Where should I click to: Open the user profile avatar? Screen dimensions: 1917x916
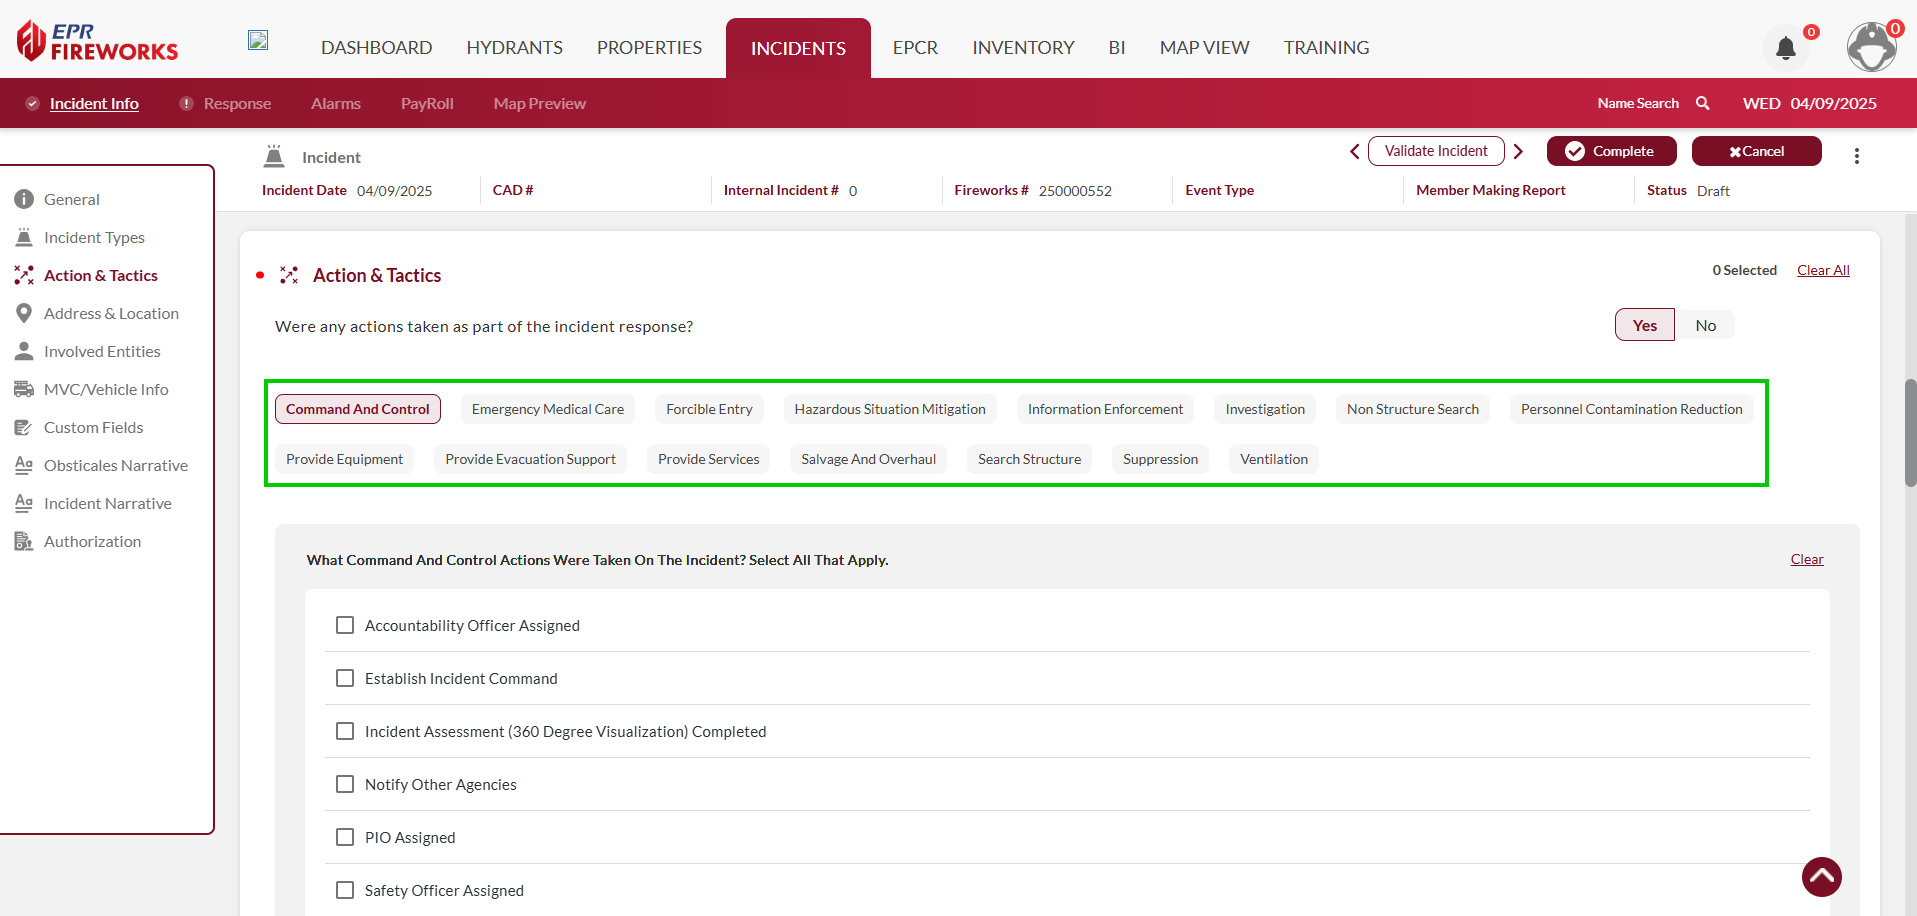[1870, 47]
